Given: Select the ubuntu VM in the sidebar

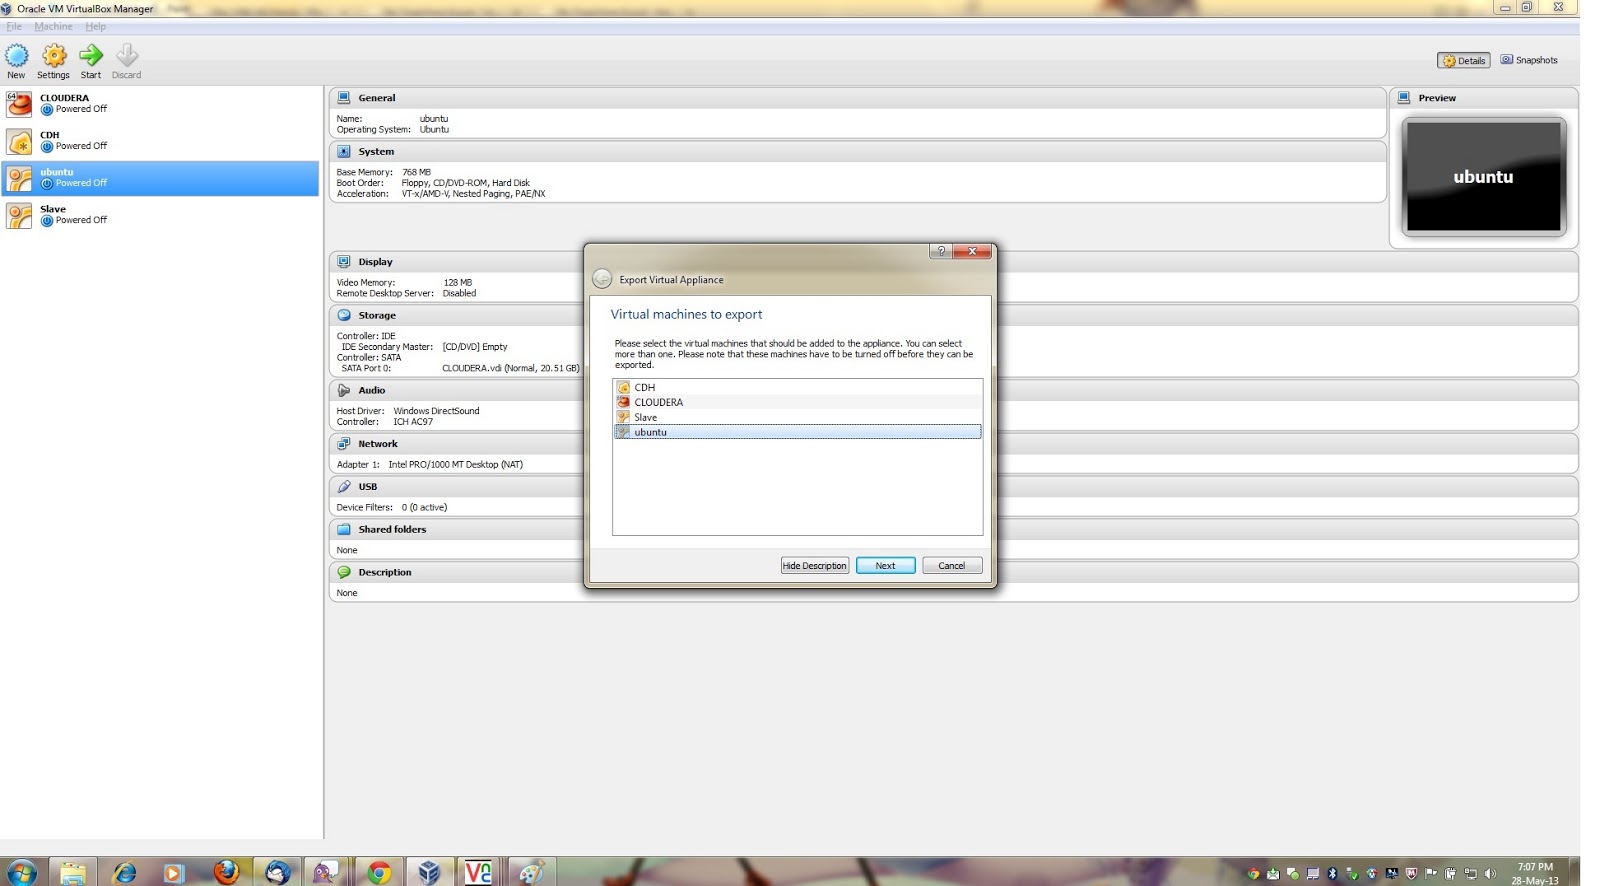Looking at the screenshot, I should tap(160, 178).
